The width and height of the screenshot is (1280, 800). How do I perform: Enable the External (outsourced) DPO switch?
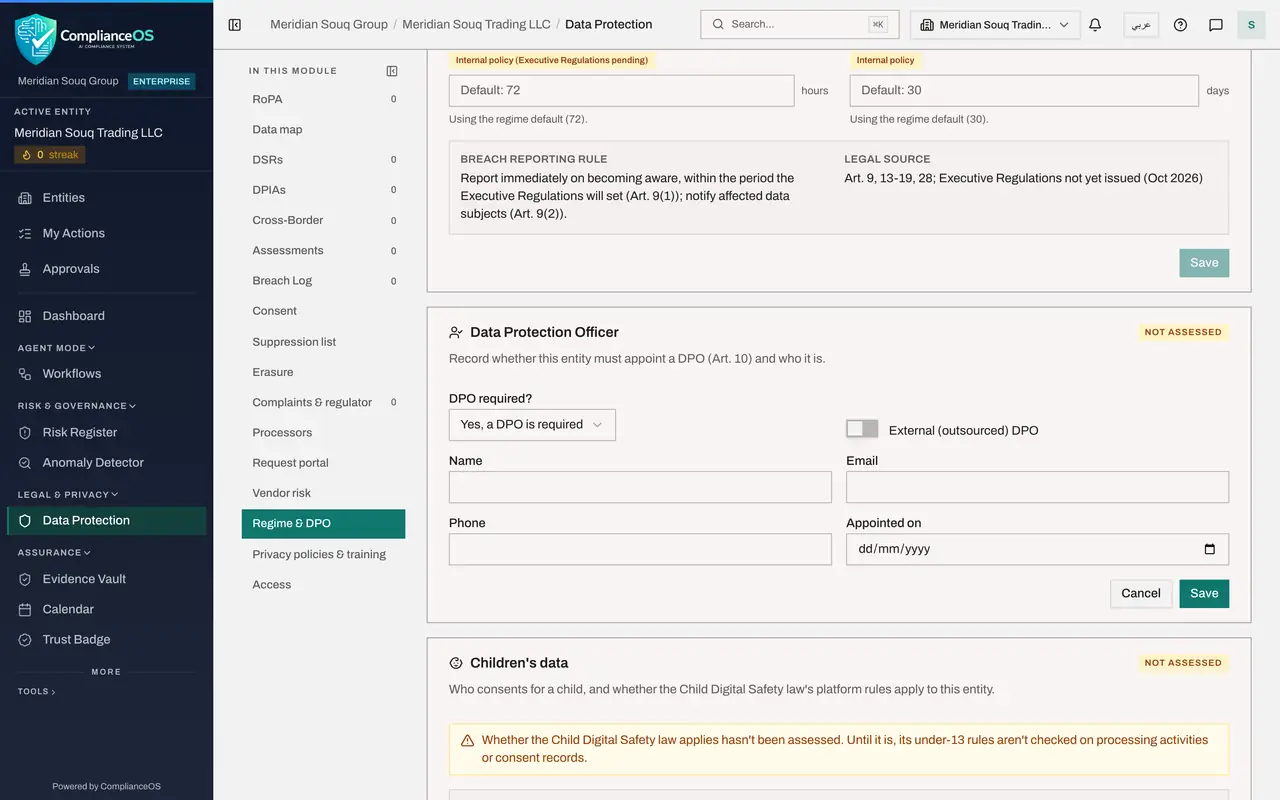click(x=862, y=429)
